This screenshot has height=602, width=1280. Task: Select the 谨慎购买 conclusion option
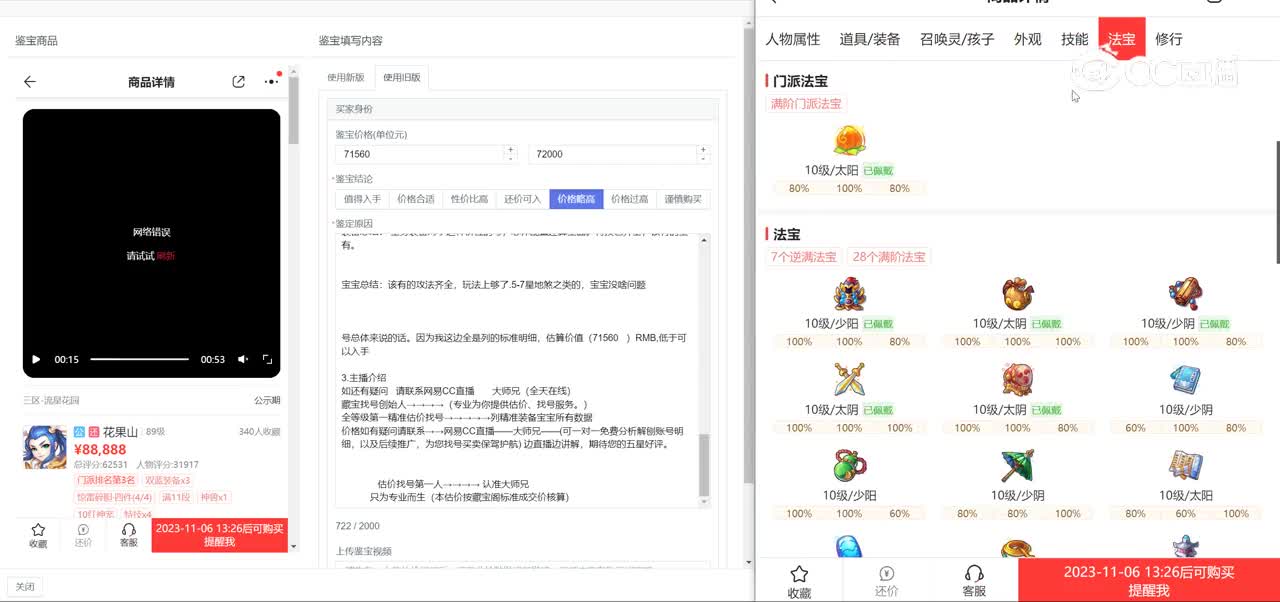[683, 199]
